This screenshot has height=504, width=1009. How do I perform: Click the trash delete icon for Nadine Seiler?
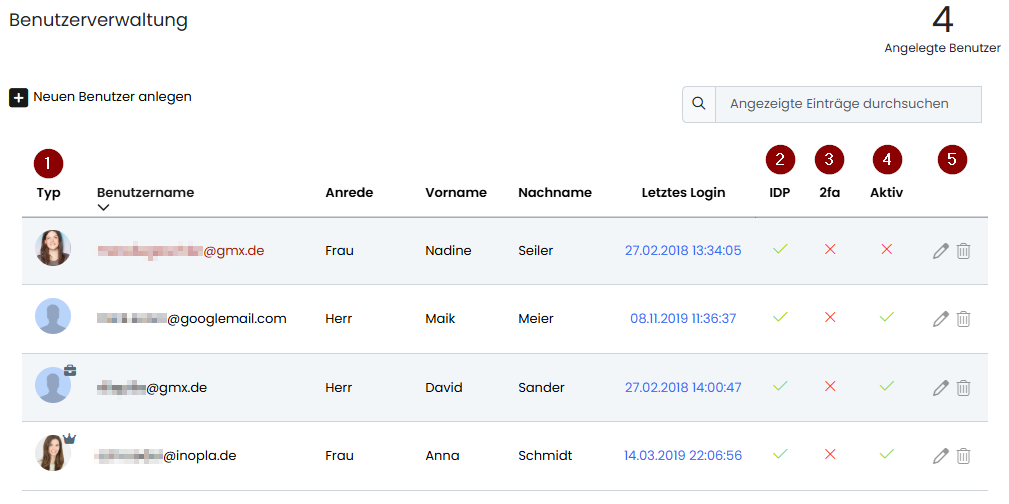pyautogui.click(x=963, y=251)
